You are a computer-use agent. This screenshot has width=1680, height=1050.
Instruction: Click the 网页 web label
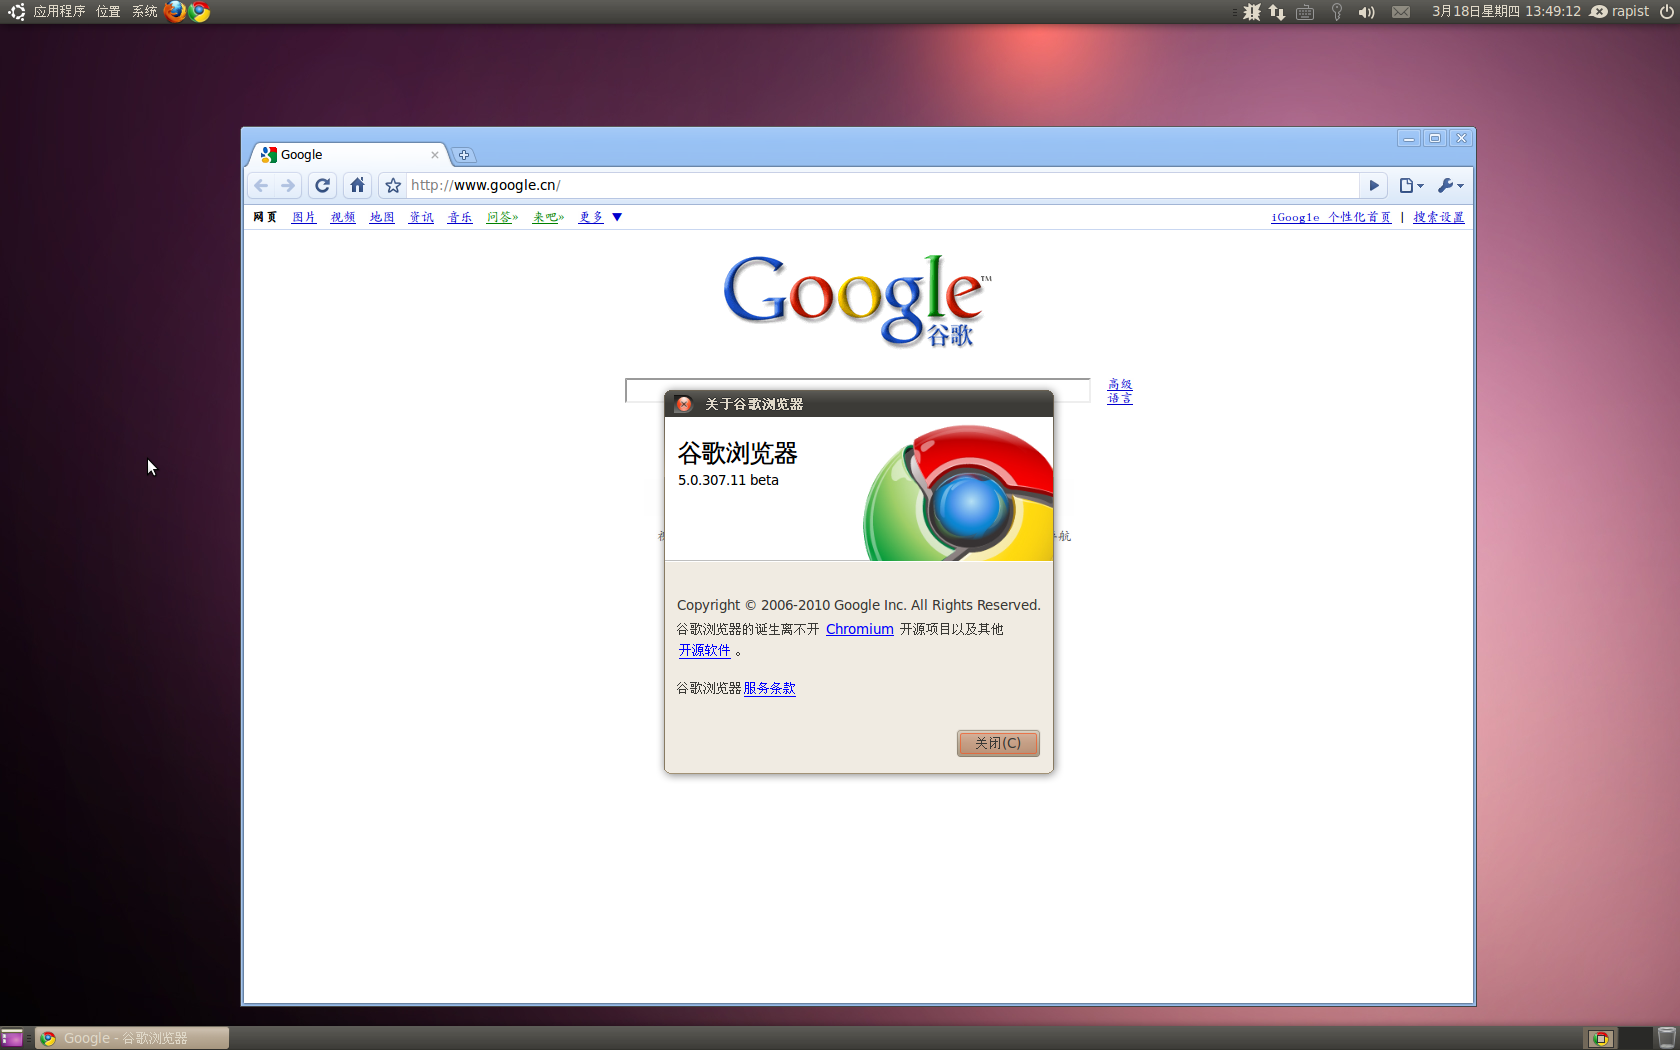tap(265, 217)
